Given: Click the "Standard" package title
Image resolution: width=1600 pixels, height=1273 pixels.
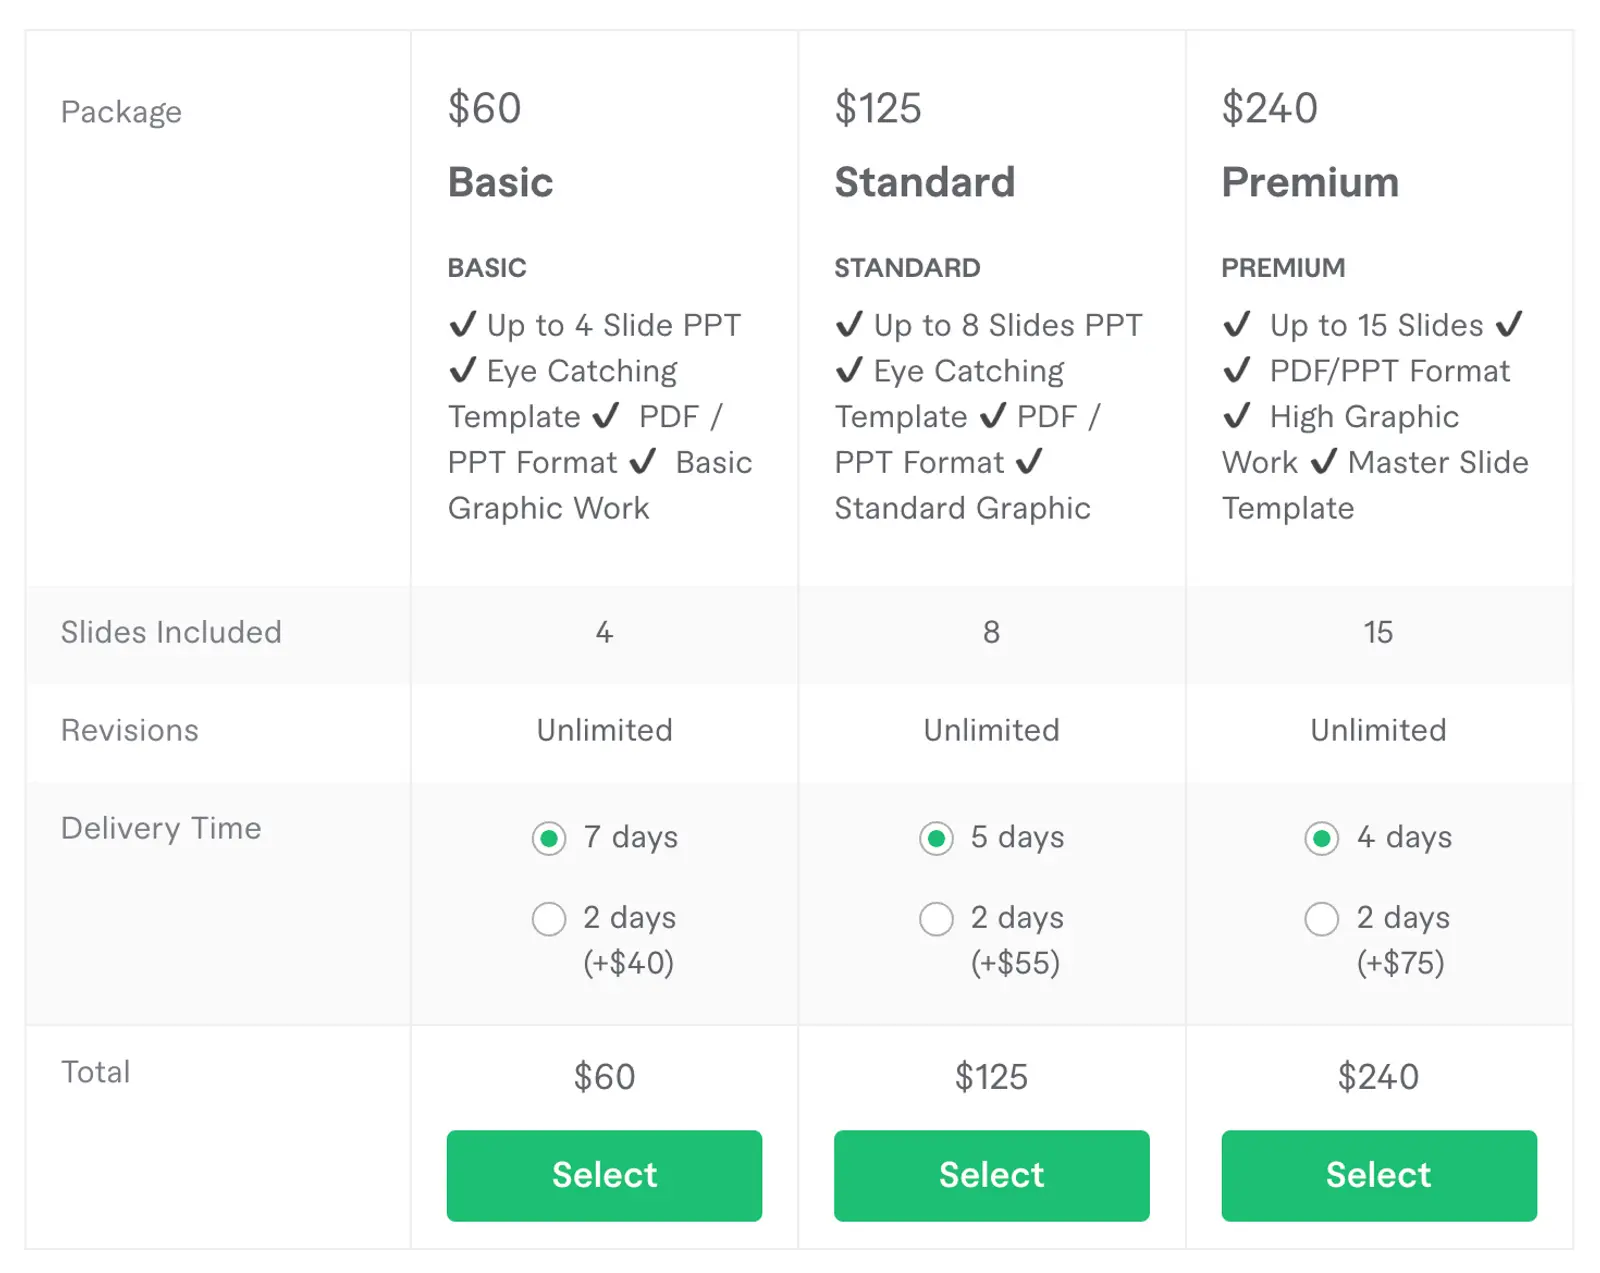Looking at the screenshot, I should 925,182.
